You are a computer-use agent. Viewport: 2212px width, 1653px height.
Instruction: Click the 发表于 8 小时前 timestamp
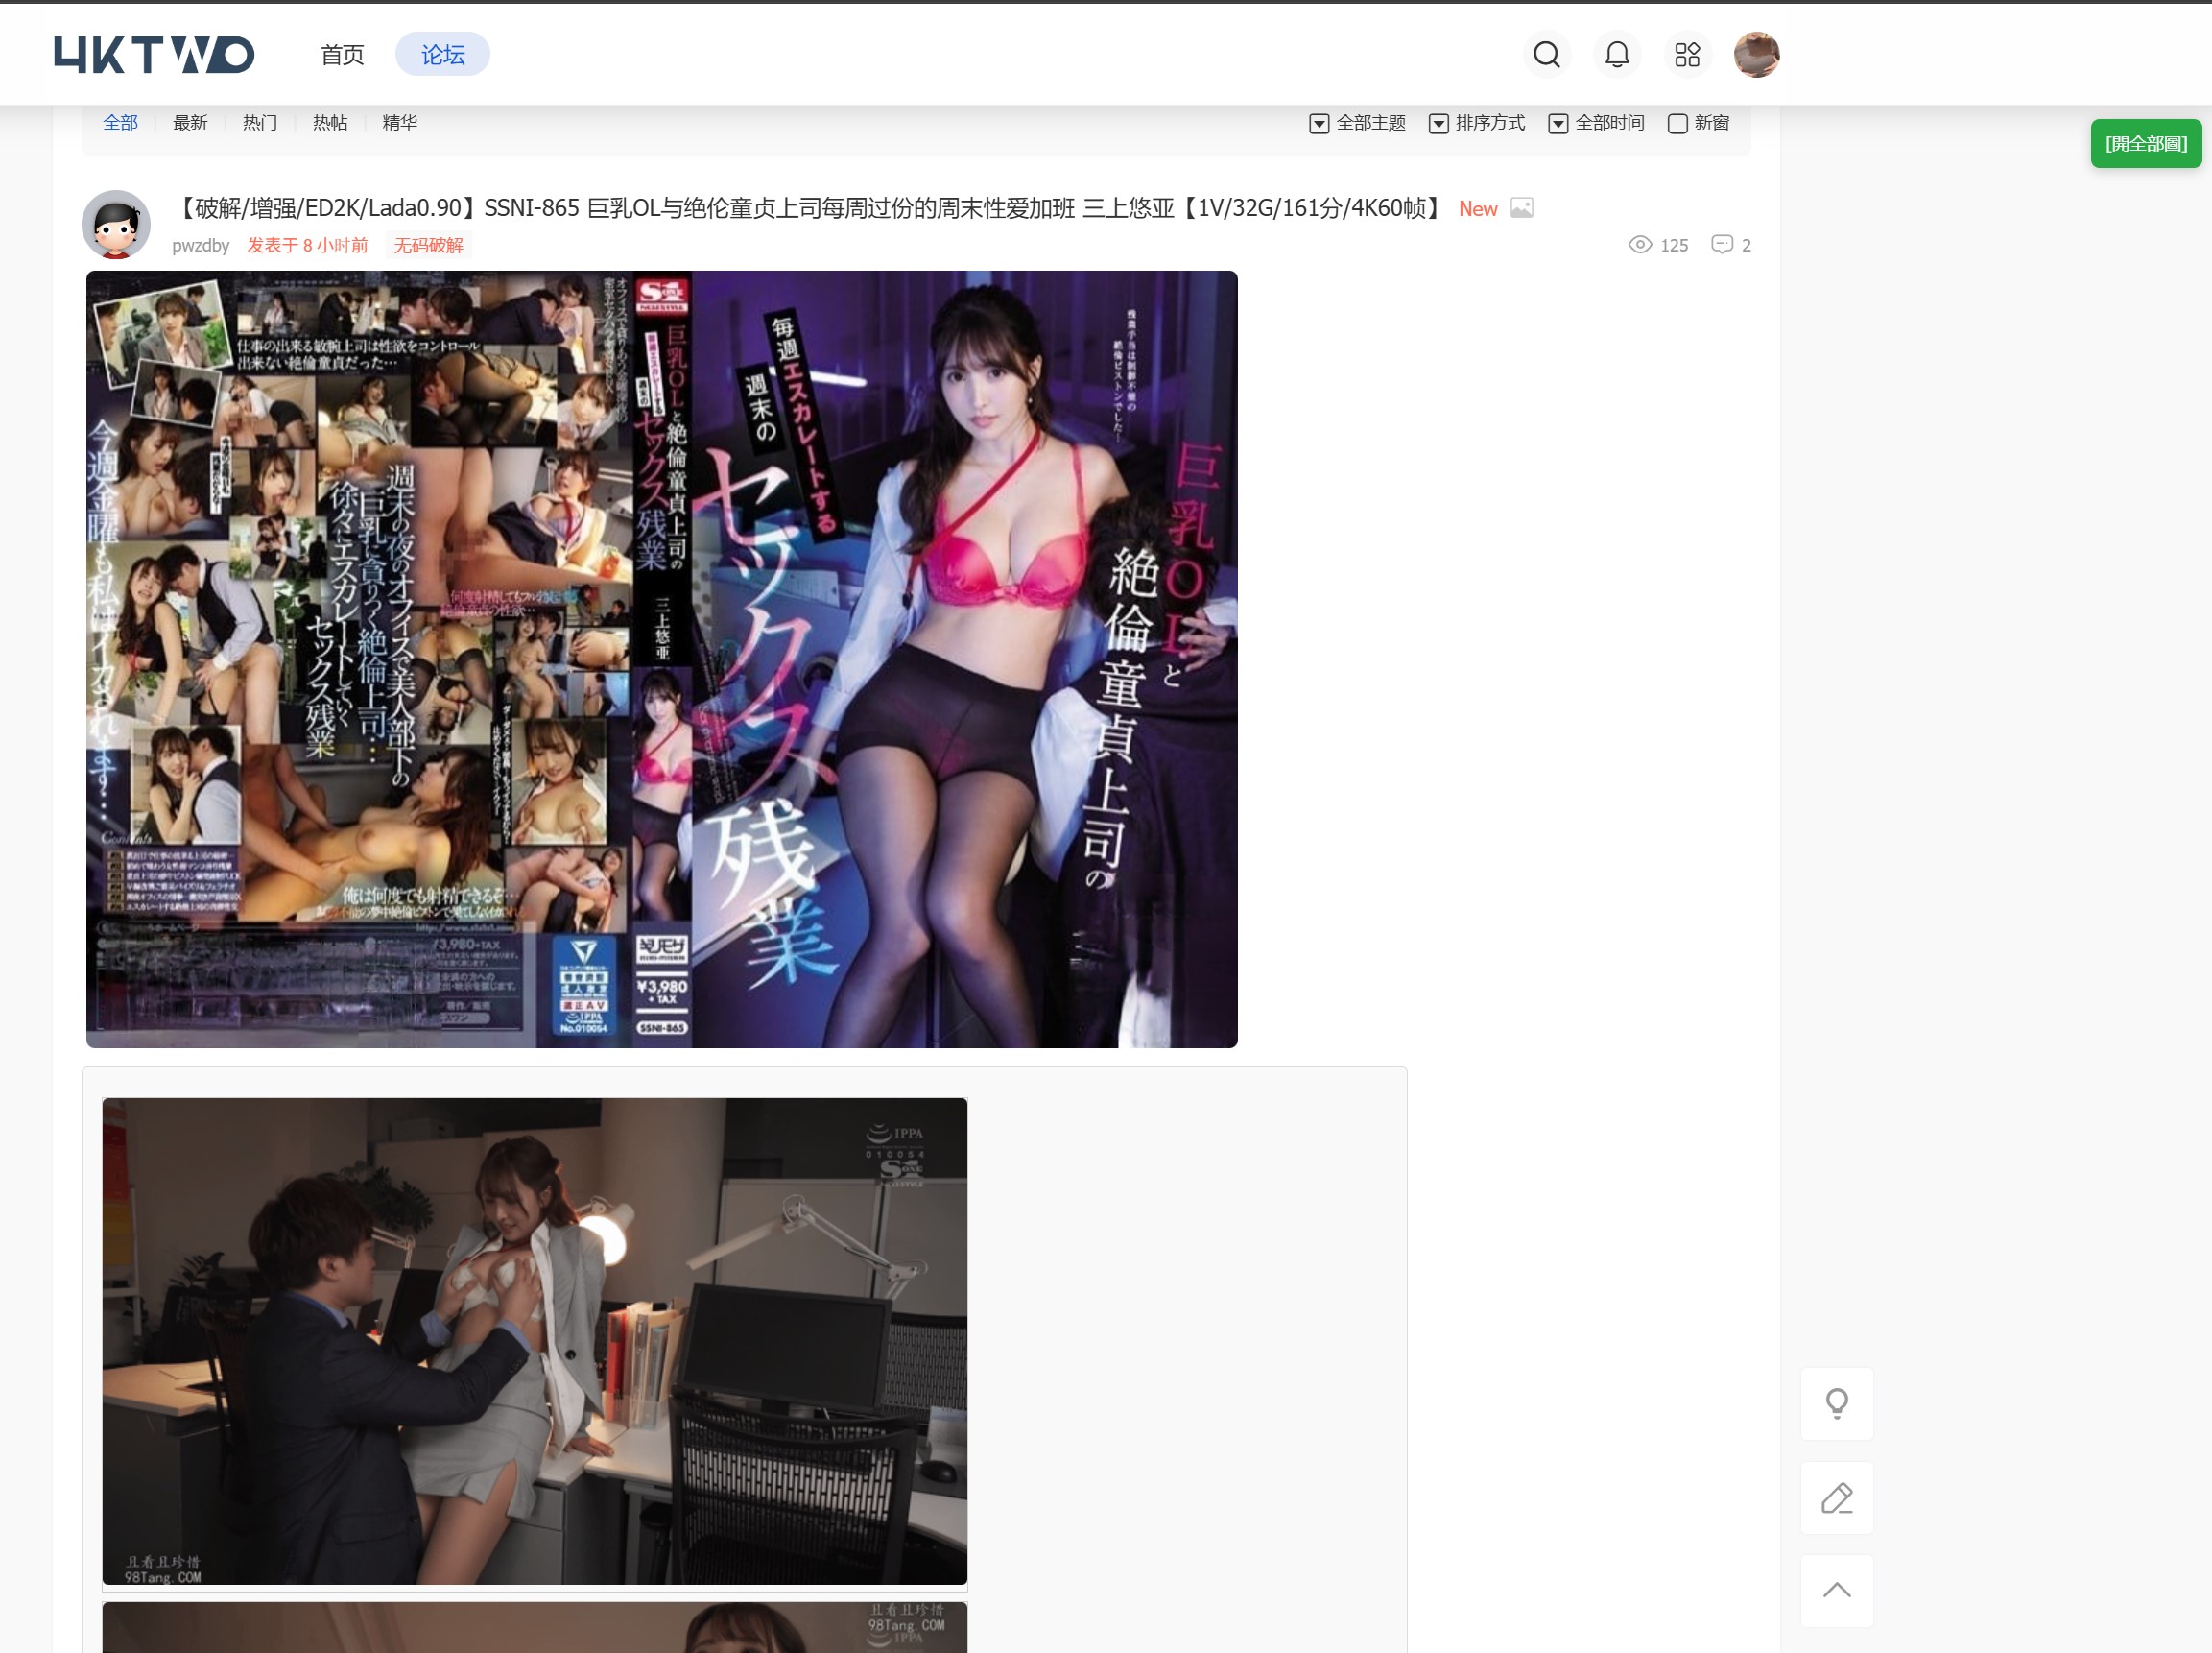click(307, 245)
